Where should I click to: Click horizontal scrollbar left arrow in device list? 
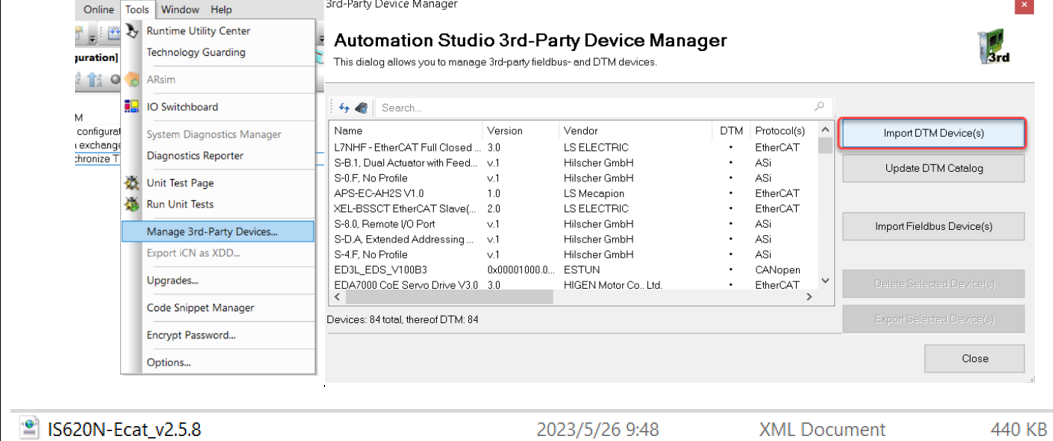[x=335, y=297]
